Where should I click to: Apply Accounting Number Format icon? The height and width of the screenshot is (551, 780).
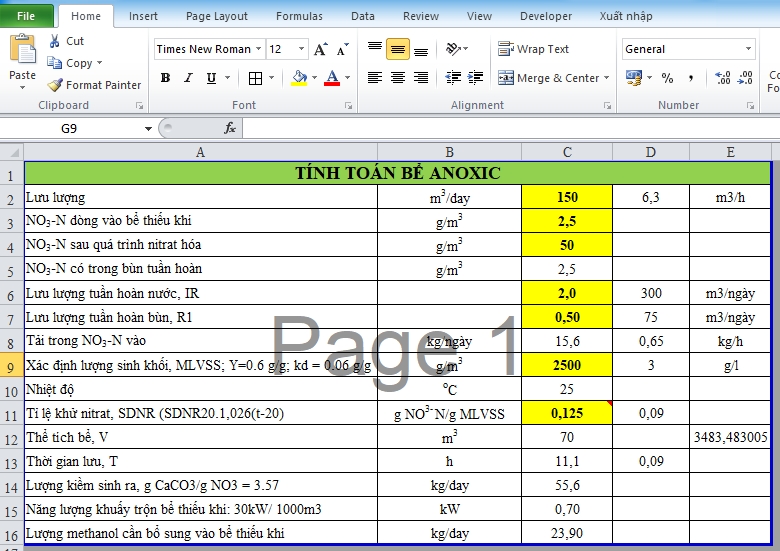click(x=634, y=78)
